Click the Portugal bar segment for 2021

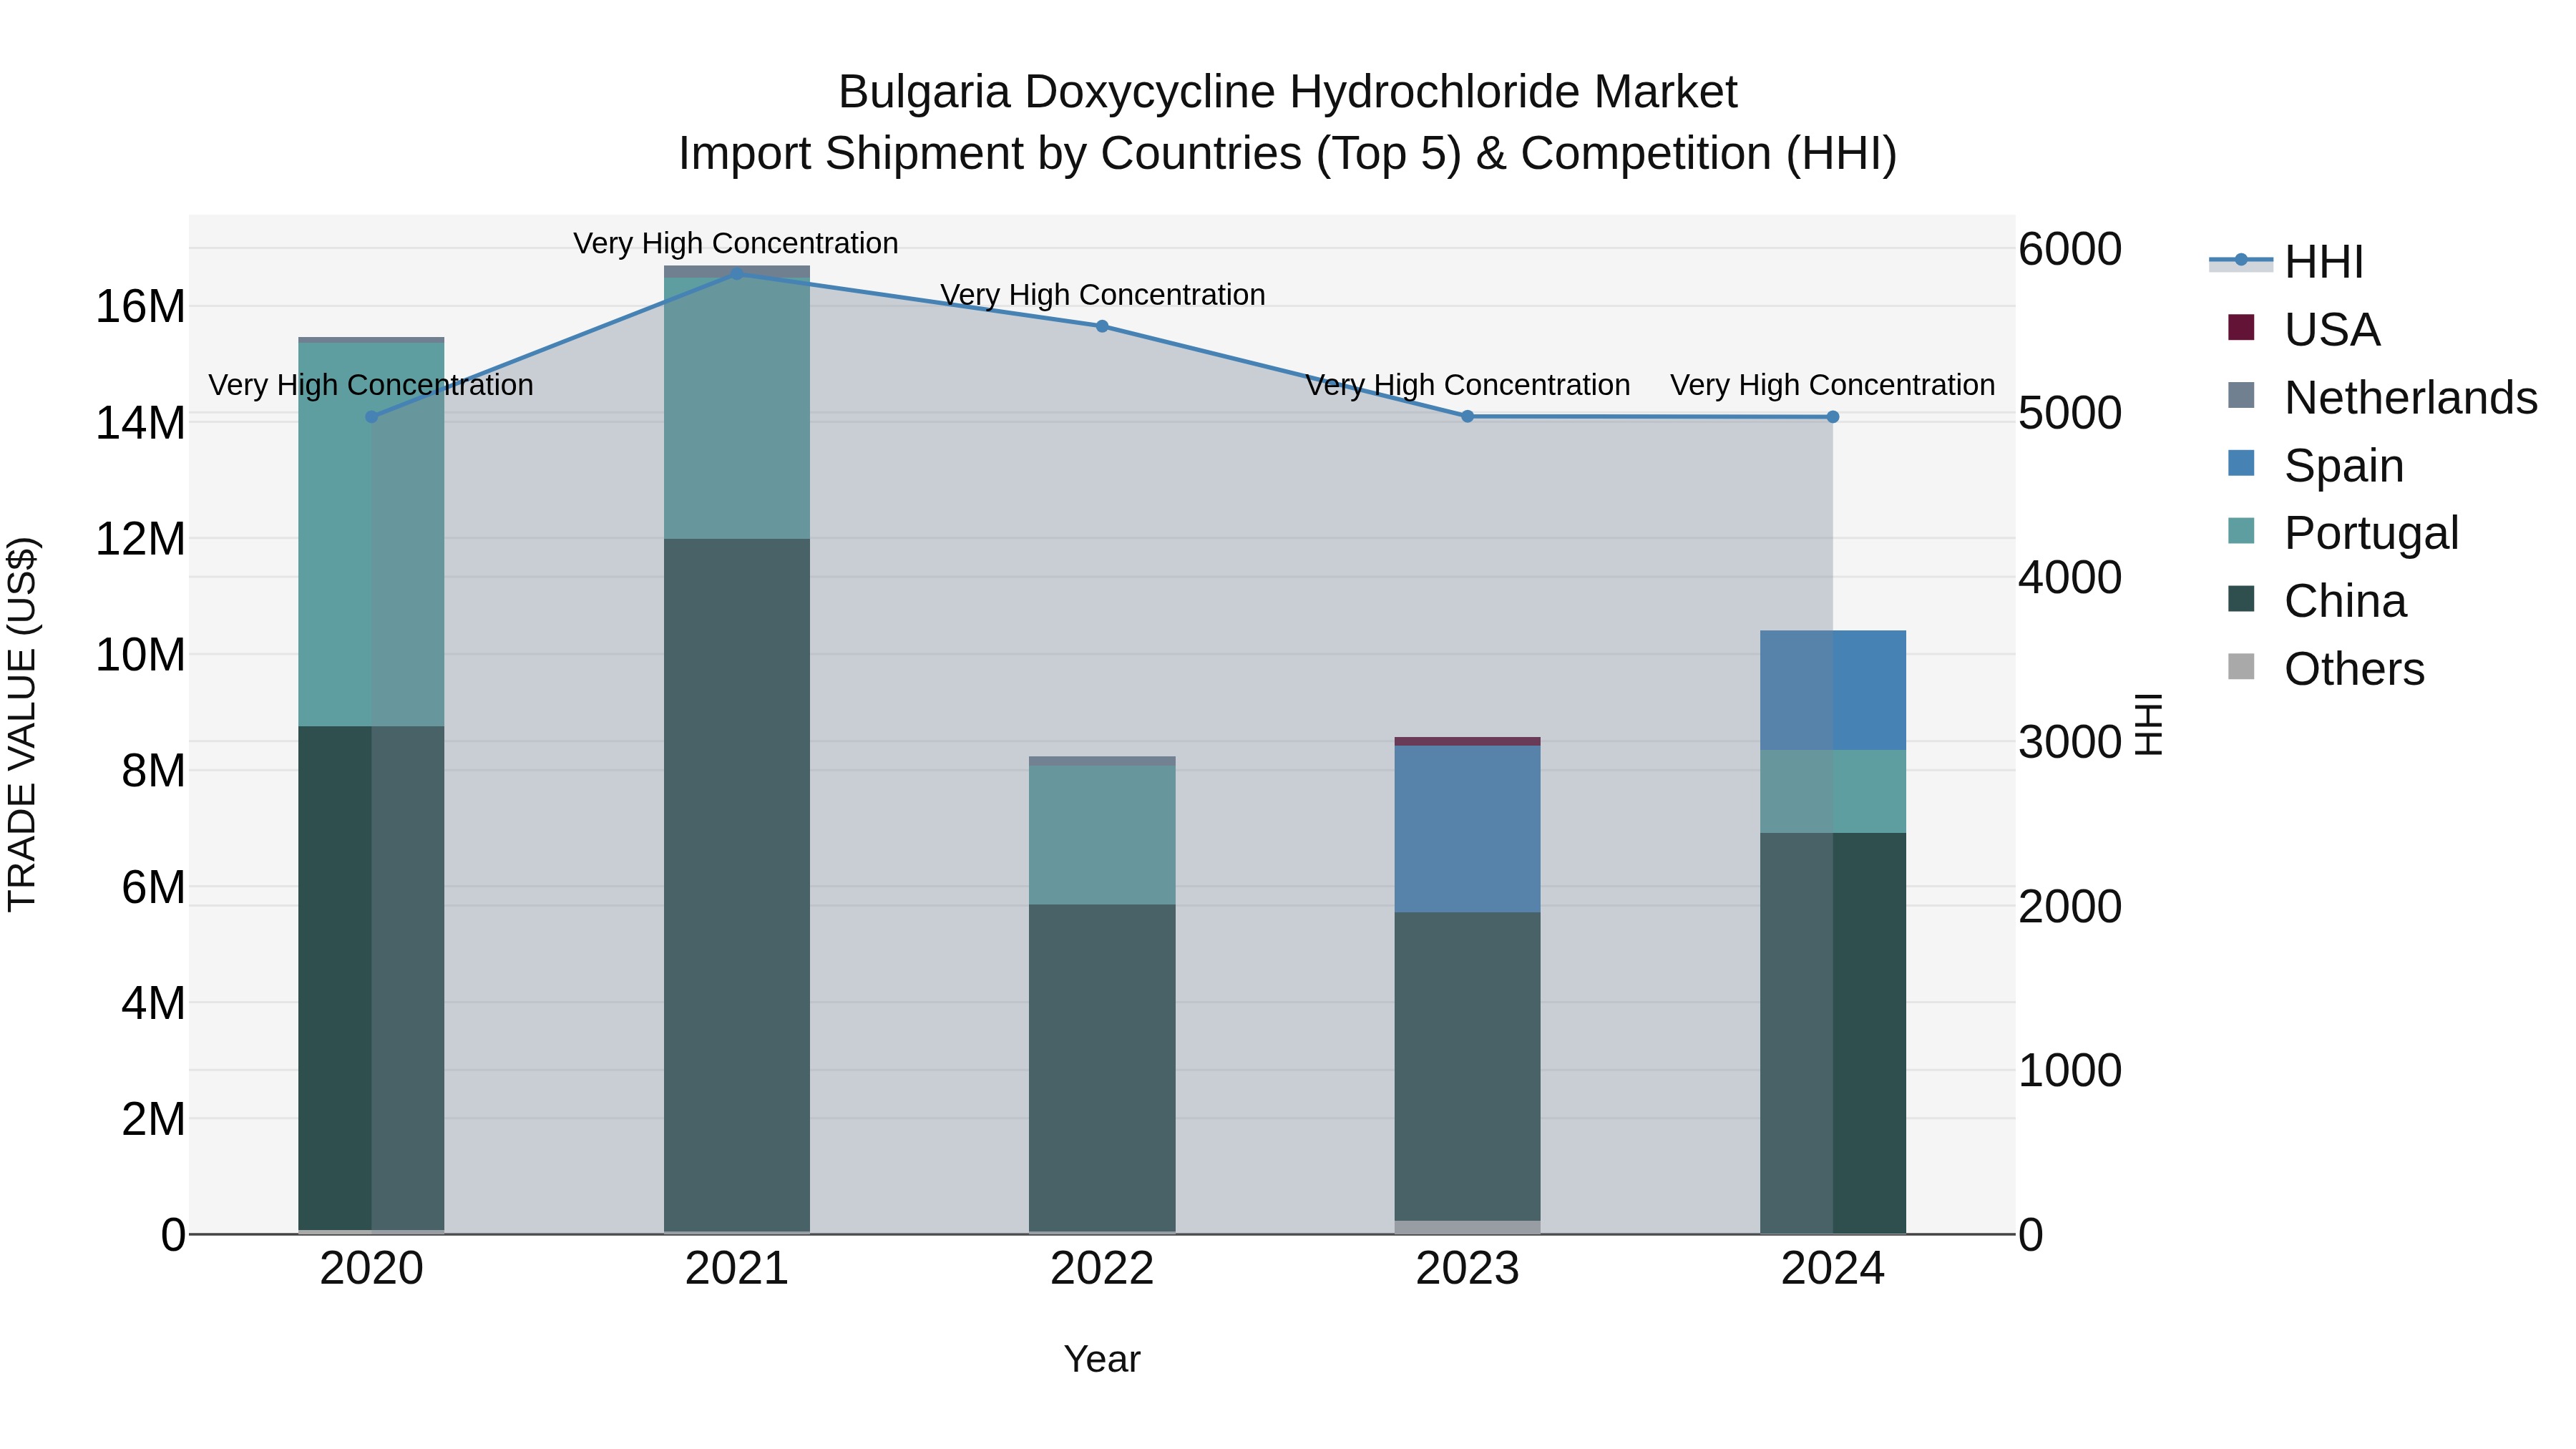(x=737, y=409)
